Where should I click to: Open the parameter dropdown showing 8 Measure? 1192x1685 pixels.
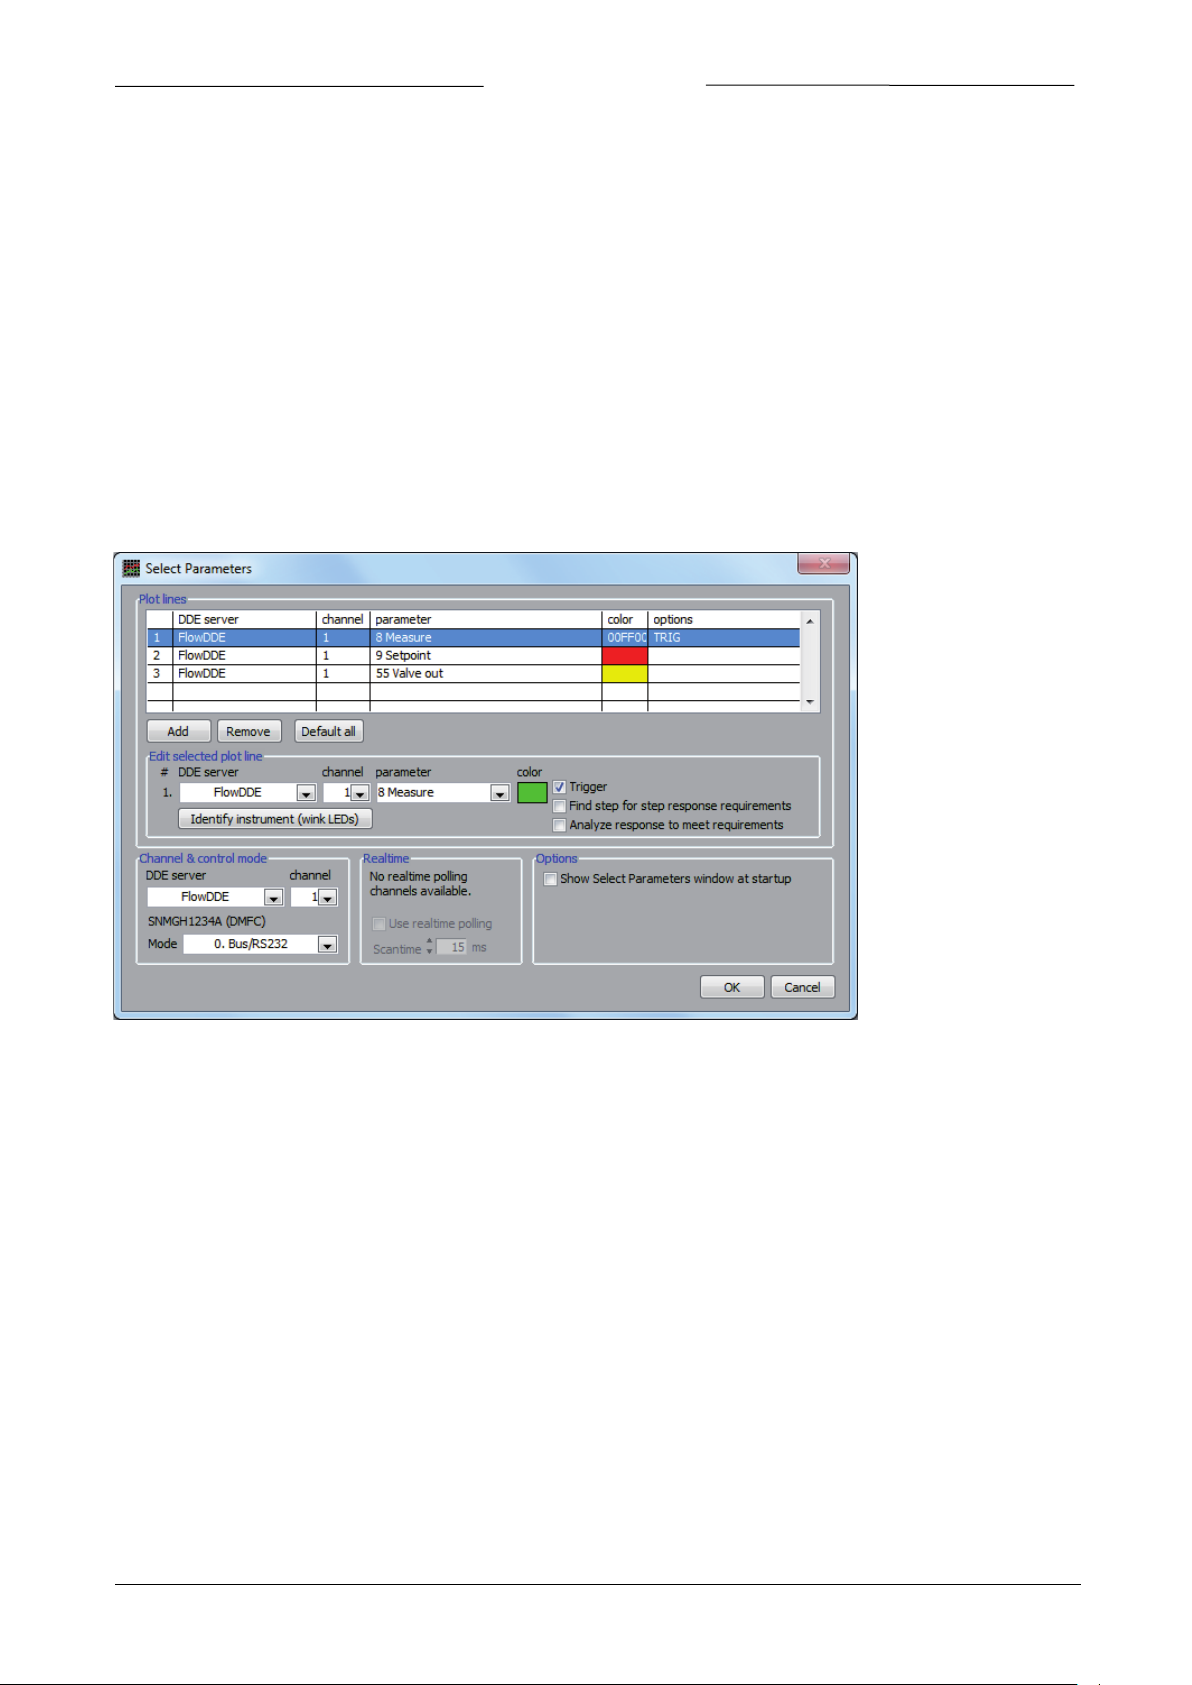[500, 793]
